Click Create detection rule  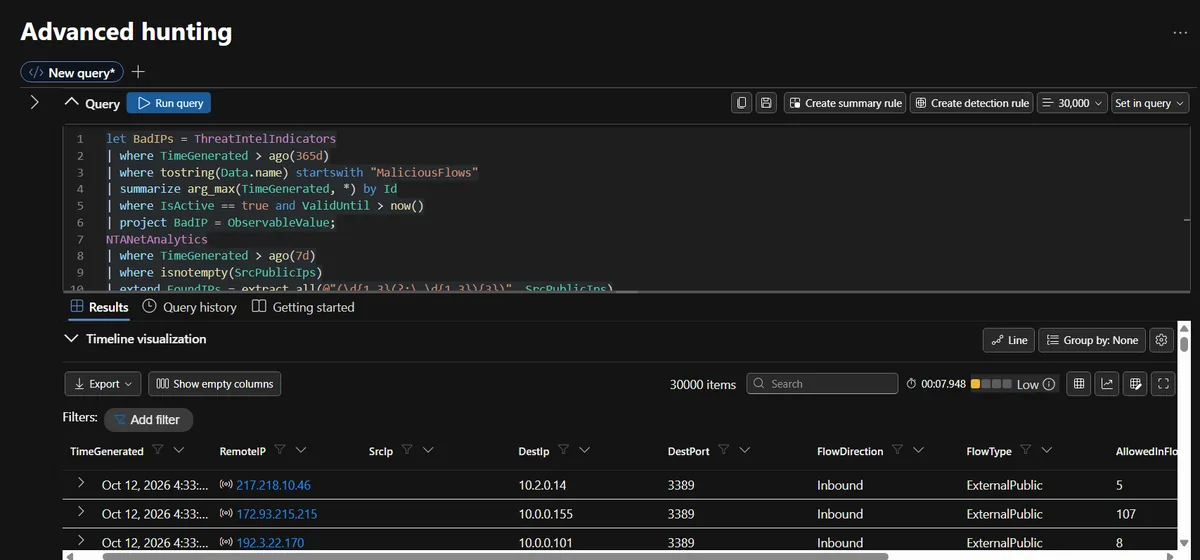click(x=971, y=103)
